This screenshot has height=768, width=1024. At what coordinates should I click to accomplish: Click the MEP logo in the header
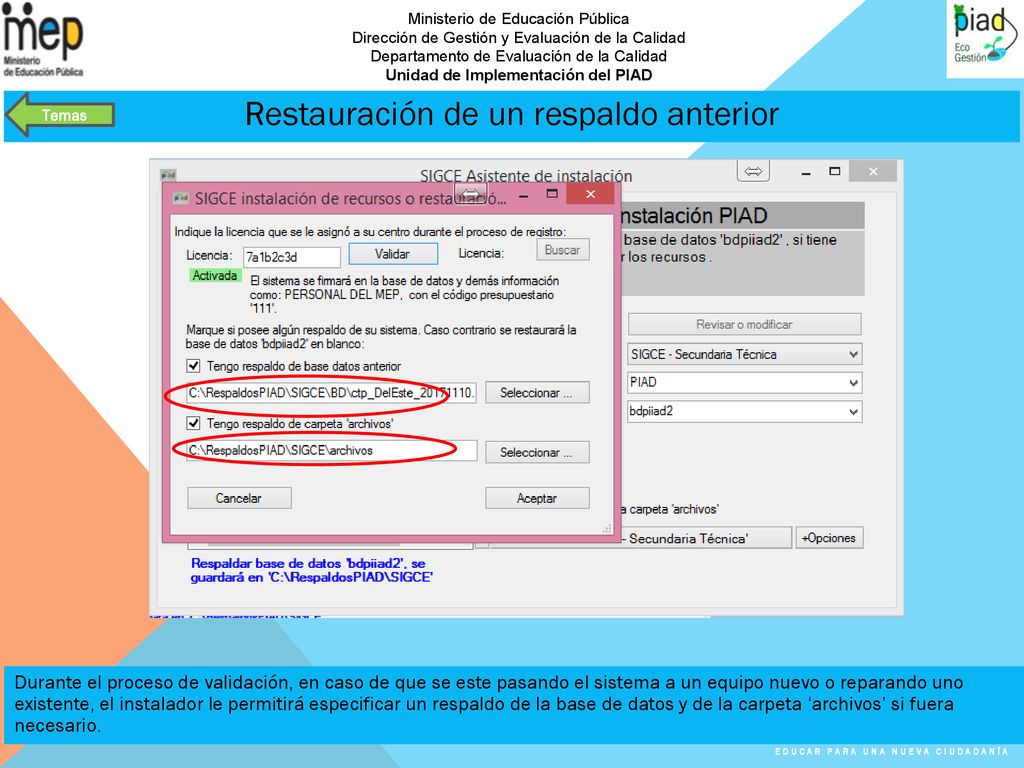(43, 40)
